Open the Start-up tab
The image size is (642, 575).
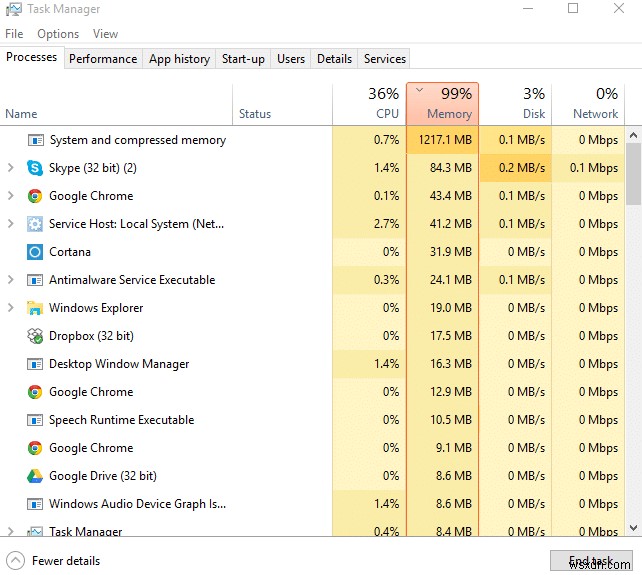pyautogui.click(x=243, y=59)
